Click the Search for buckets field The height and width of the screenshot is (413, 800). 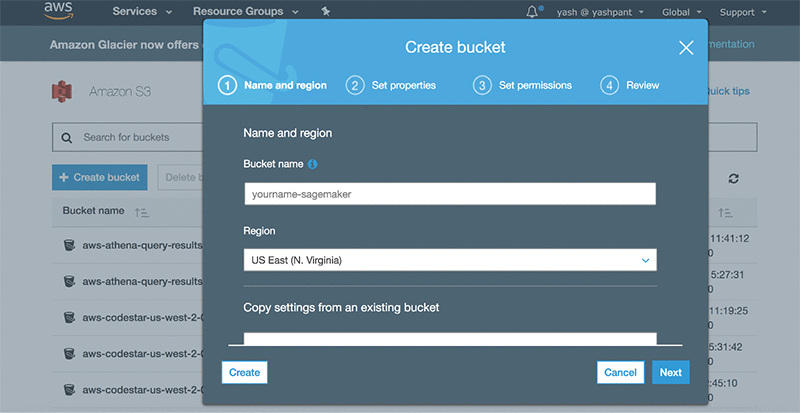(x=128, y=137)
